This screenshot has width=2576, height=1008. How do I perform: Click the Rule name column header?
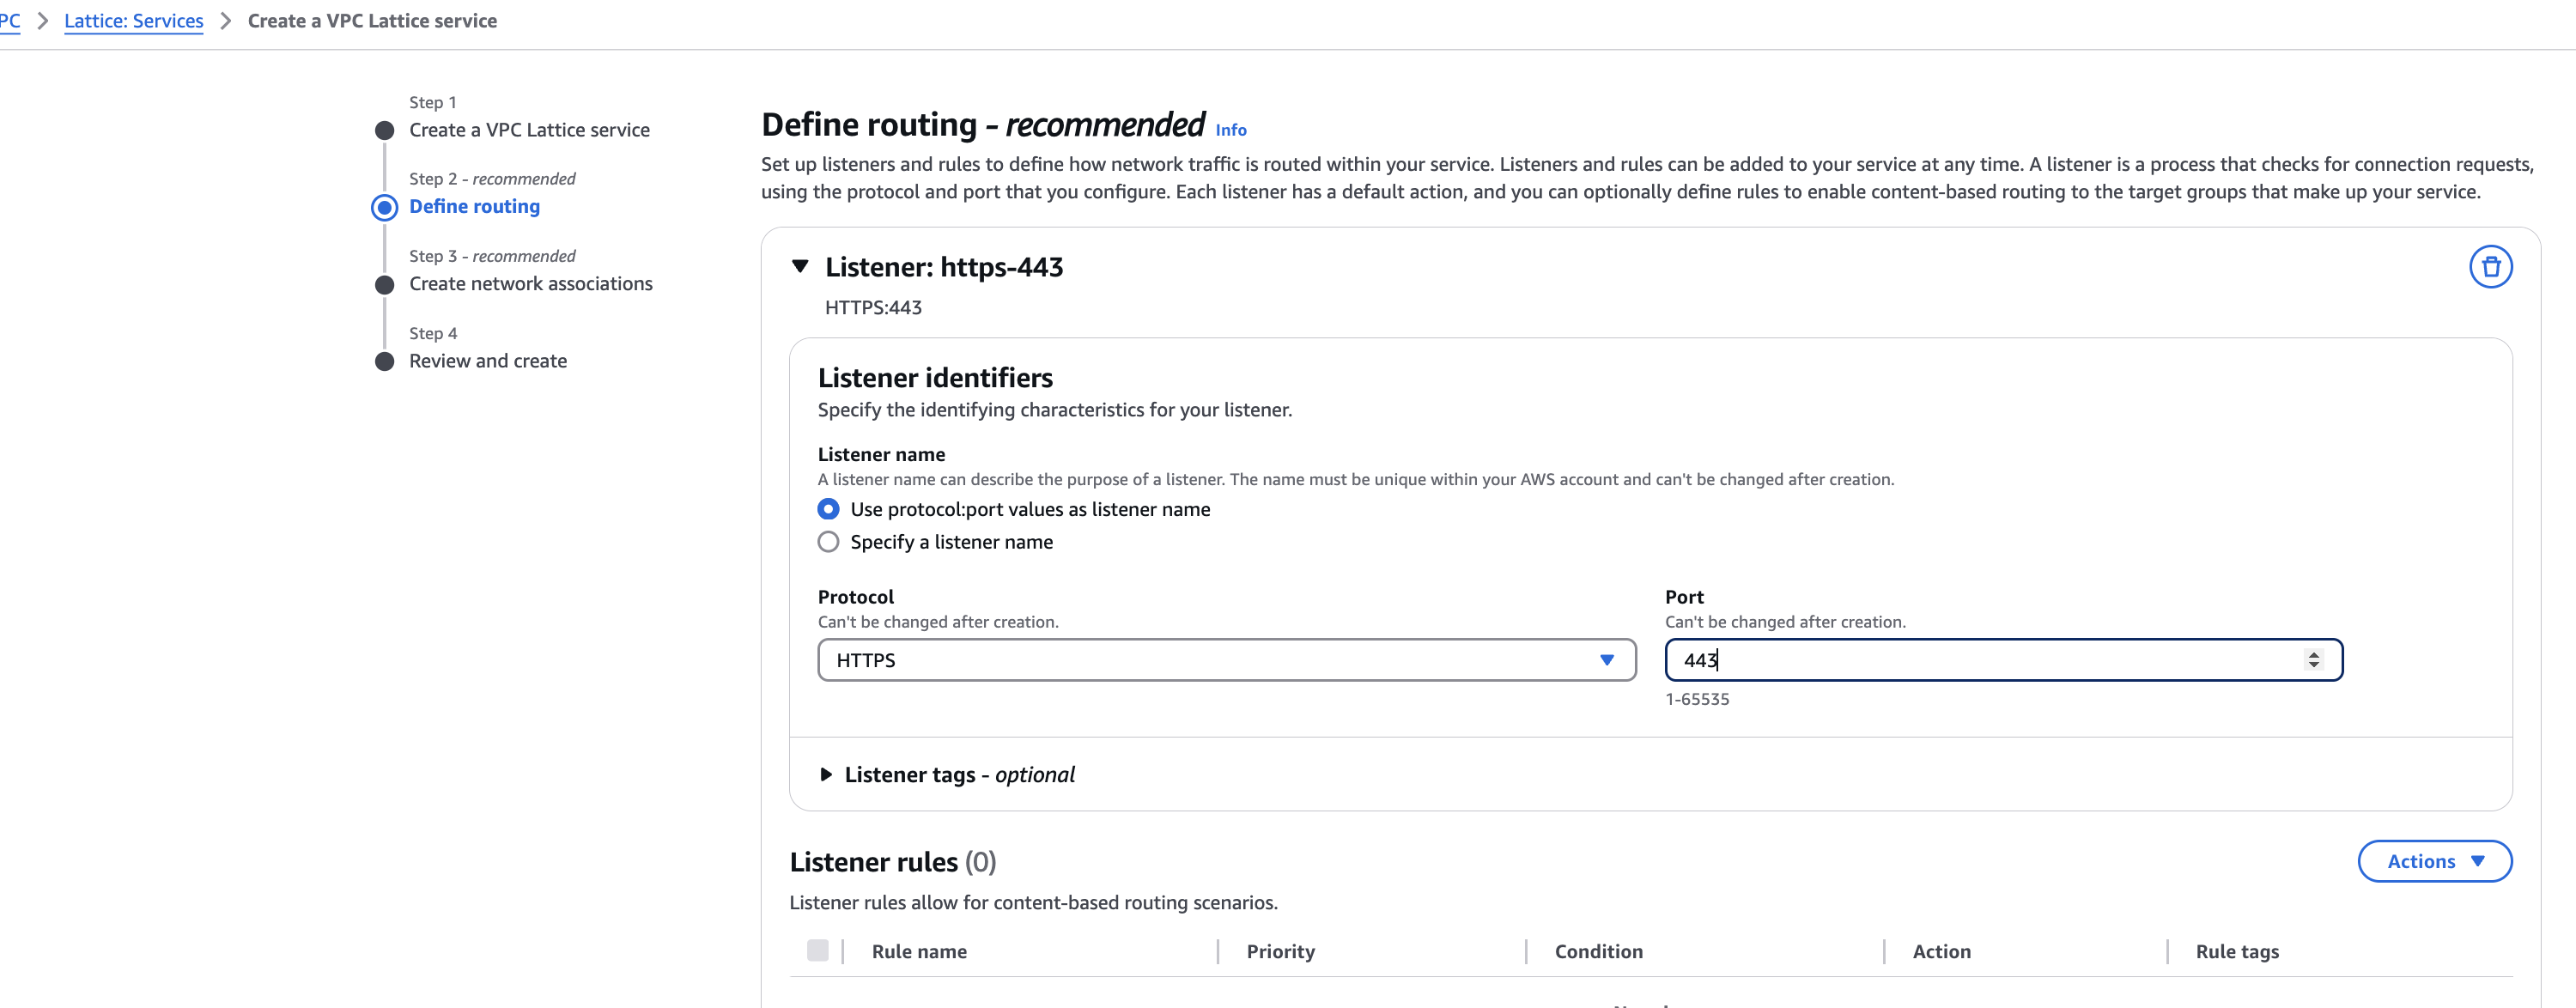point(919,951)
